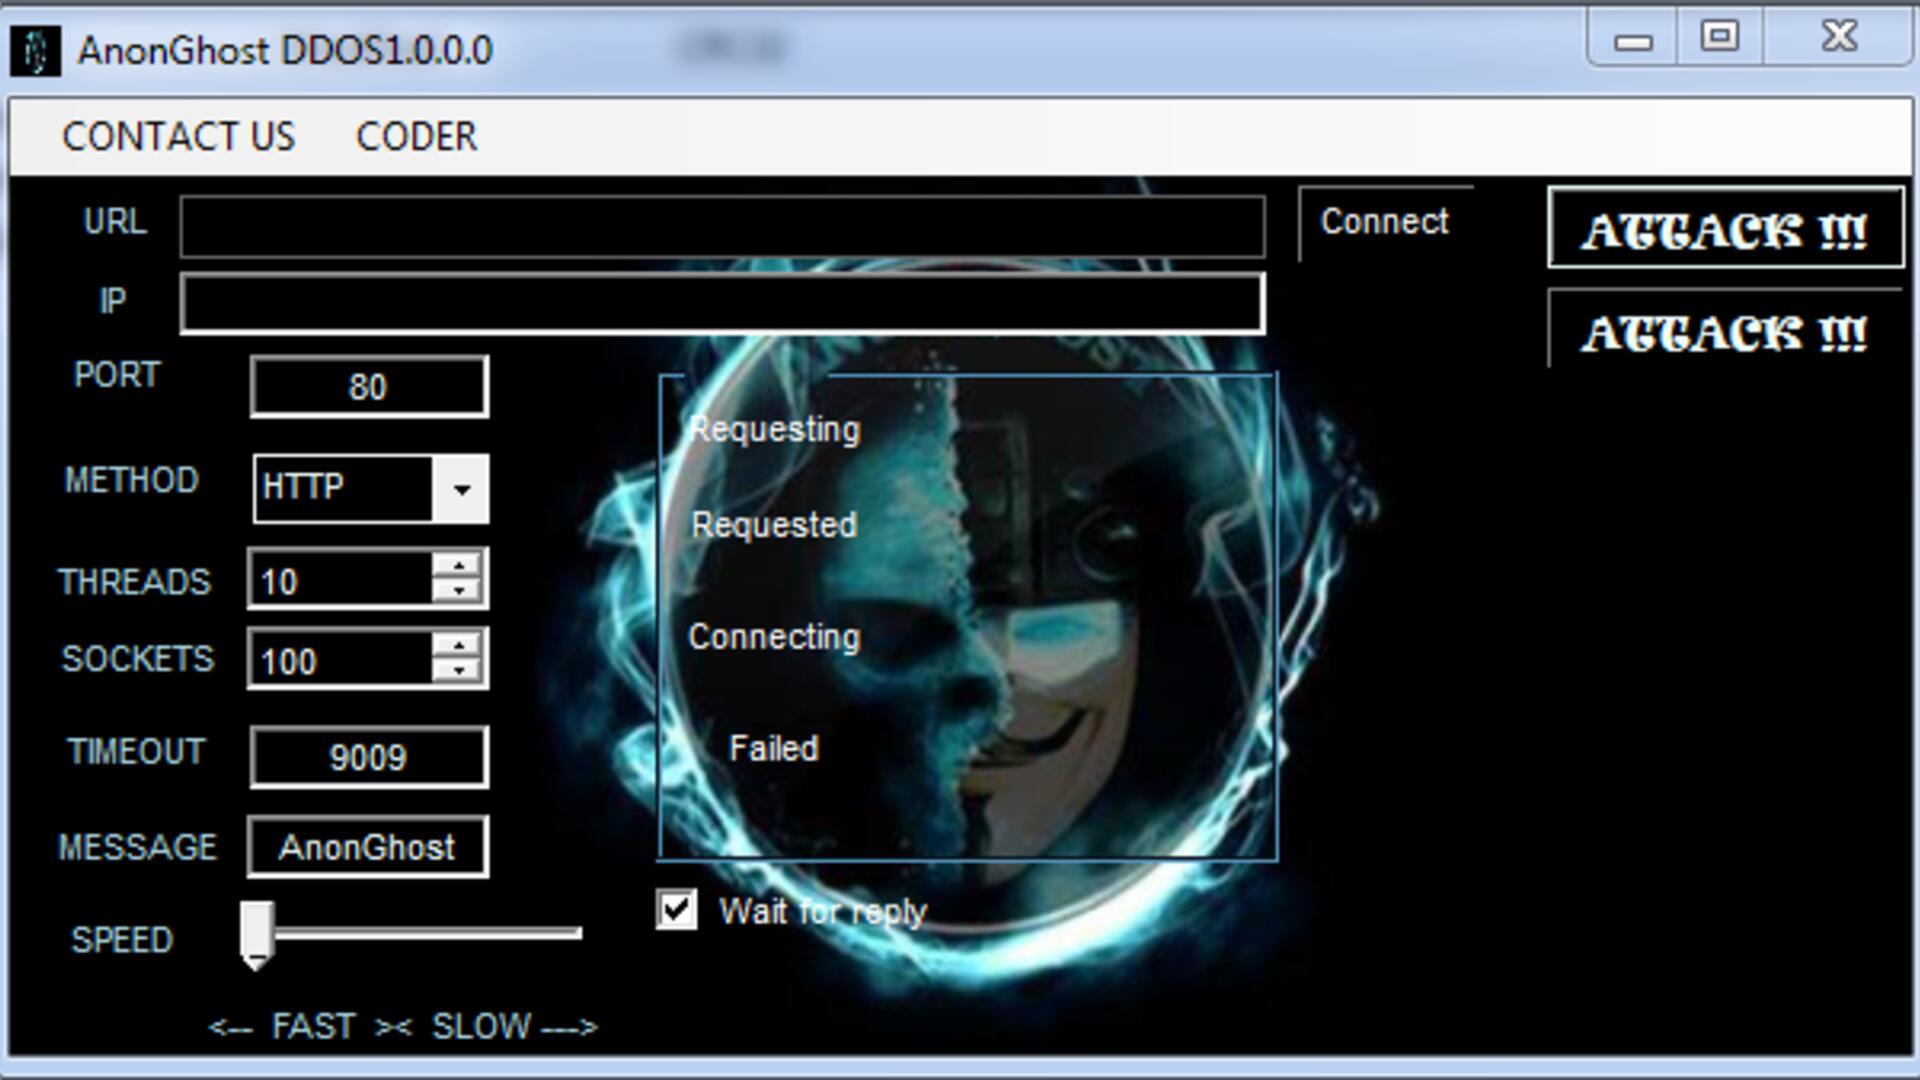Screen dimensions: 1920x1080
Task: Minimize the AnonGhost DDOS window
Action: click(x=1632, y=40)
